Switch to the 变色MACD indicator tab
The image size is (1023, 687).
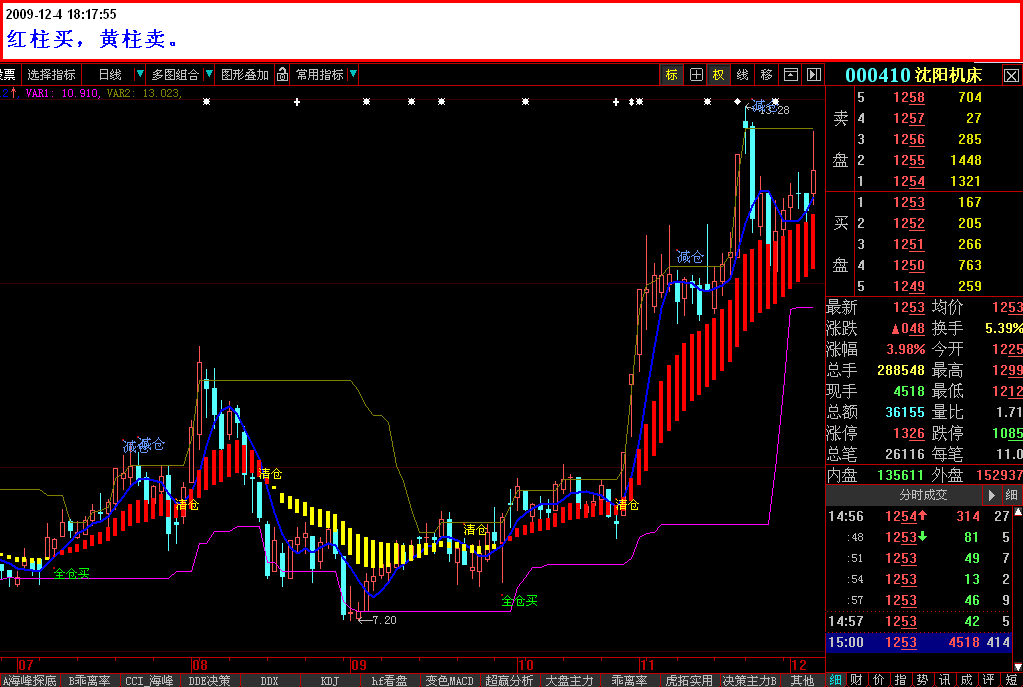click(450, 680)
